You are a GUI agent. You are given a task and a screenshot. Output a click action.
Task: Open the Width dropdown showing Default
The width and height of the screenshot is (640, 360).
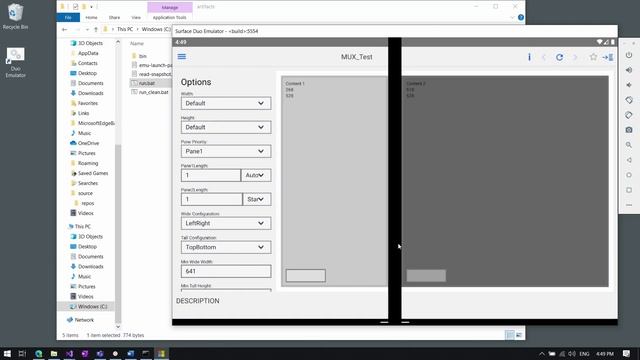click(x=226, y=103)
